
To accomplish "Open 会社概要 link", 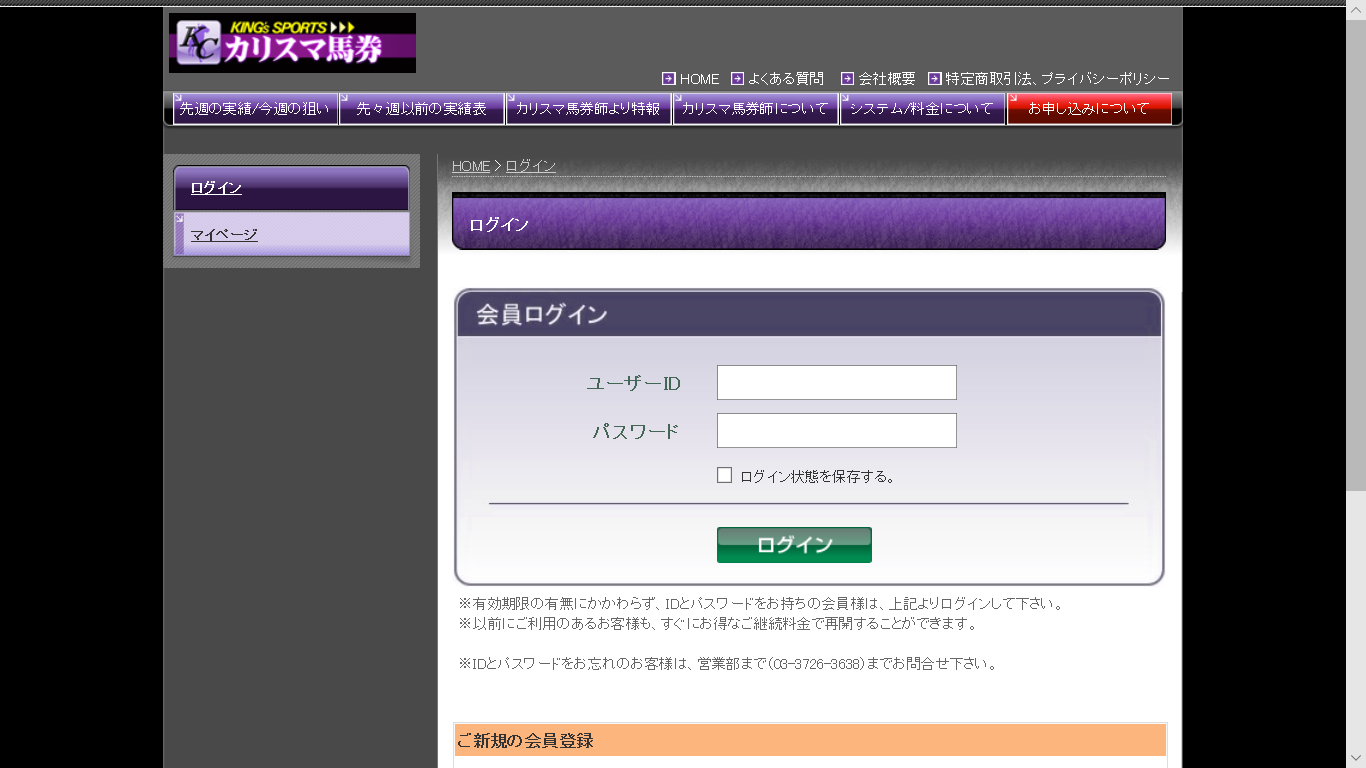I will 887,78.
